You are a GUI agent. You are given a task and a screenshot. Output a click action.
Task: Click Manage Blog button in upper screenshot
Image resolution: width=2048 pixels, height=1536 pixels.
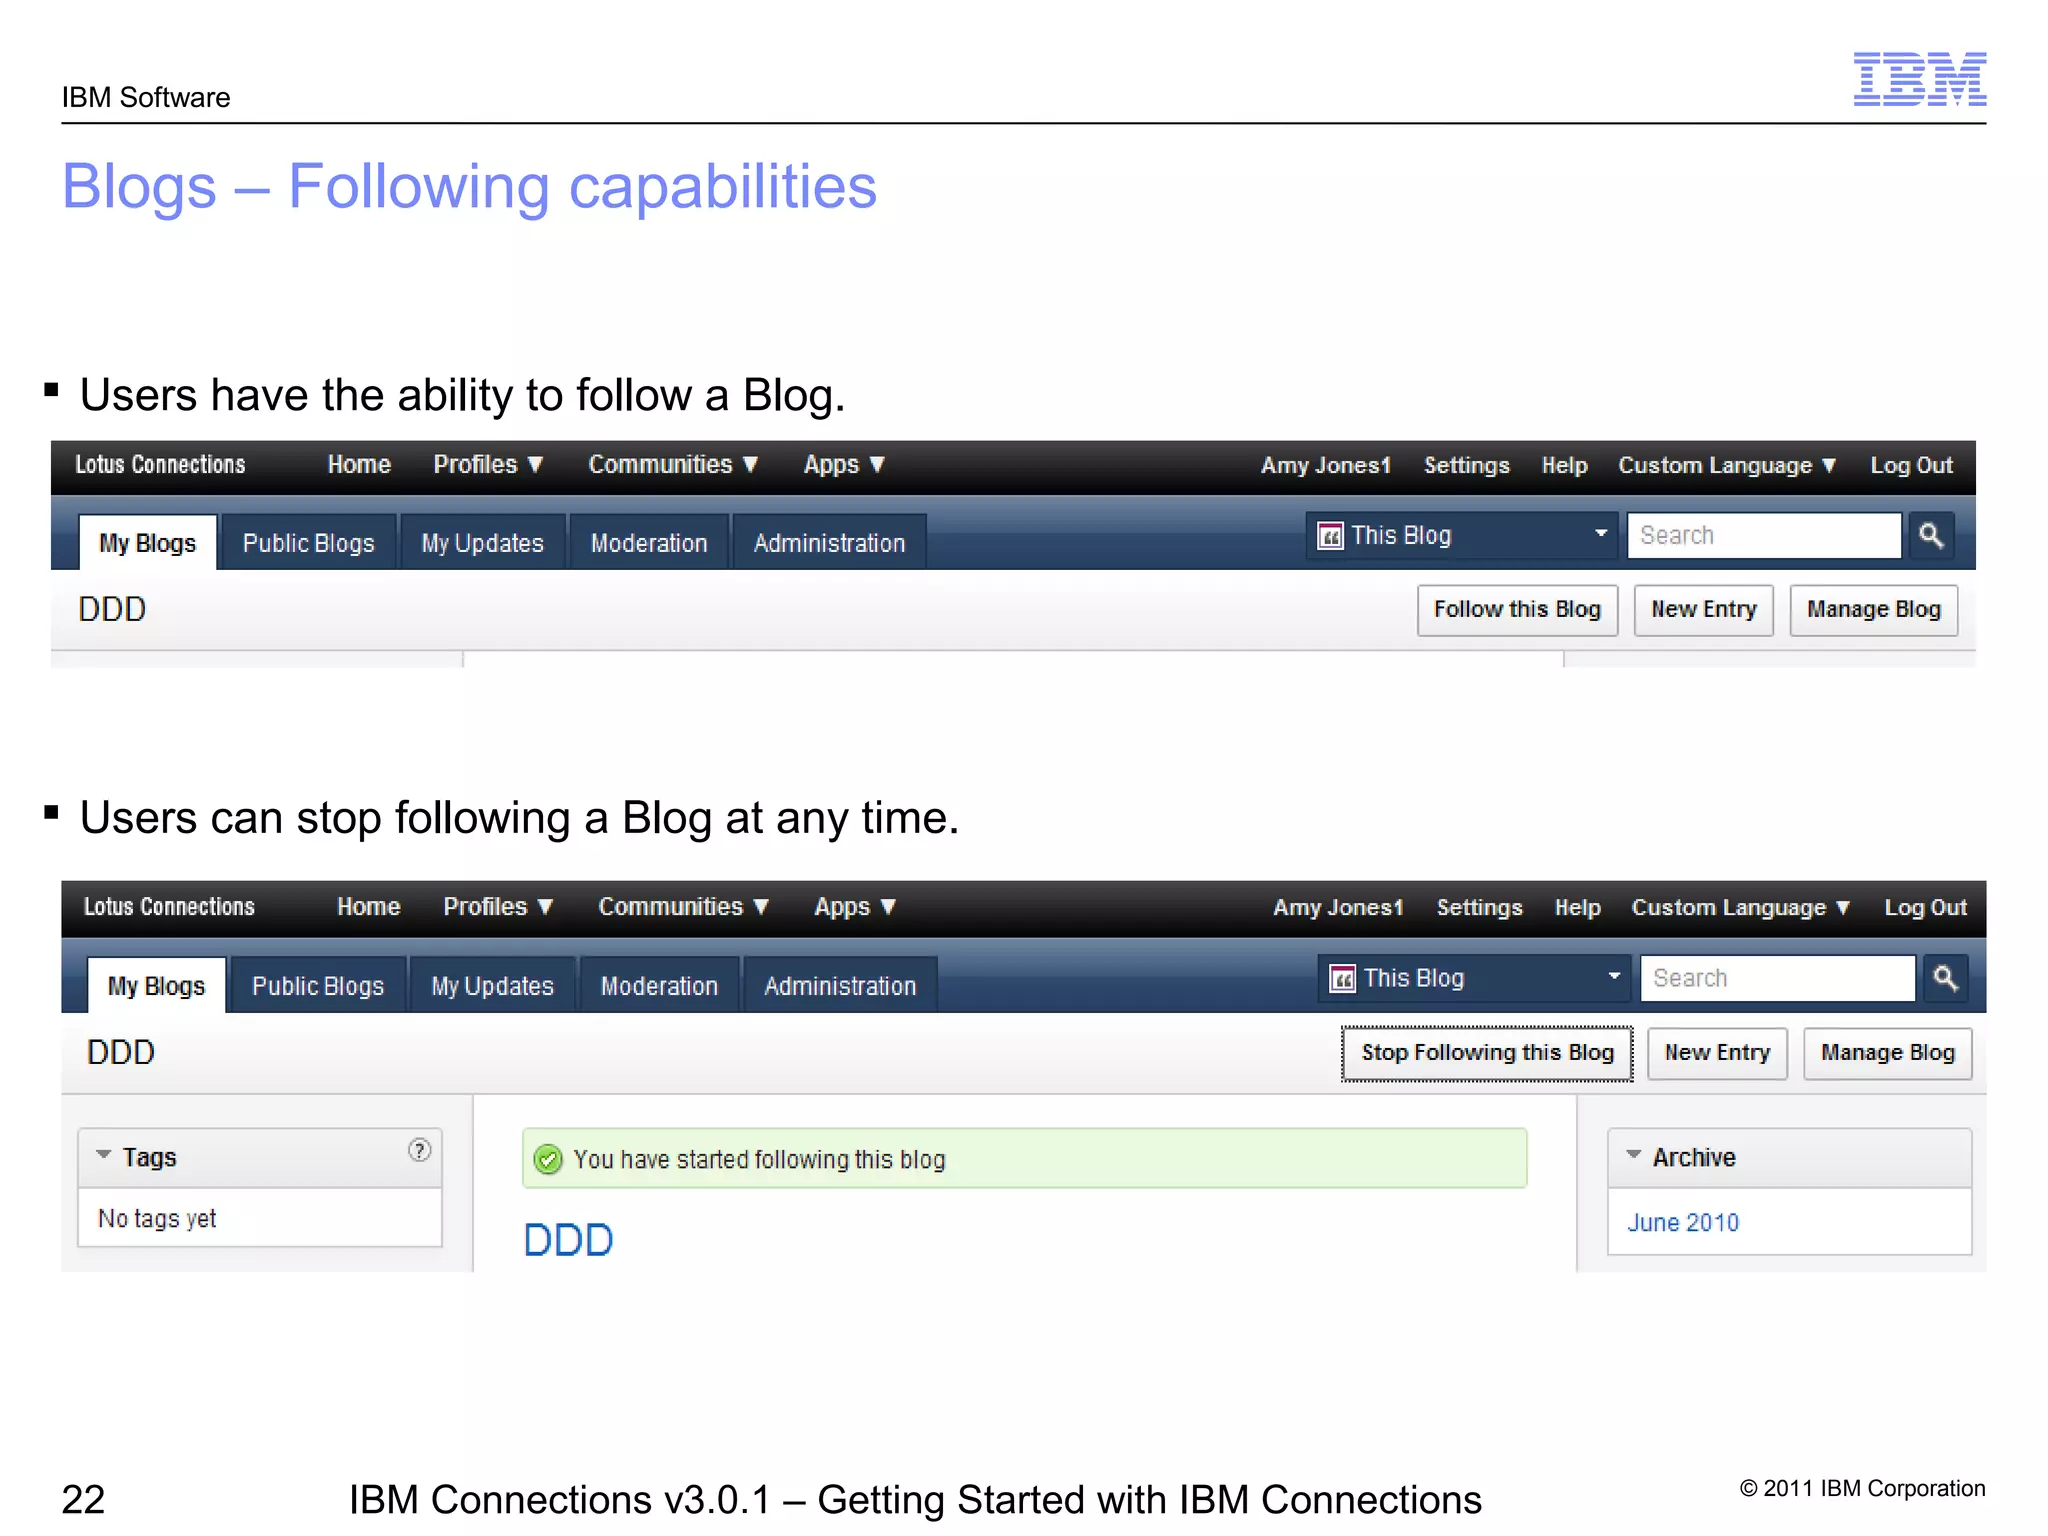1873,610
